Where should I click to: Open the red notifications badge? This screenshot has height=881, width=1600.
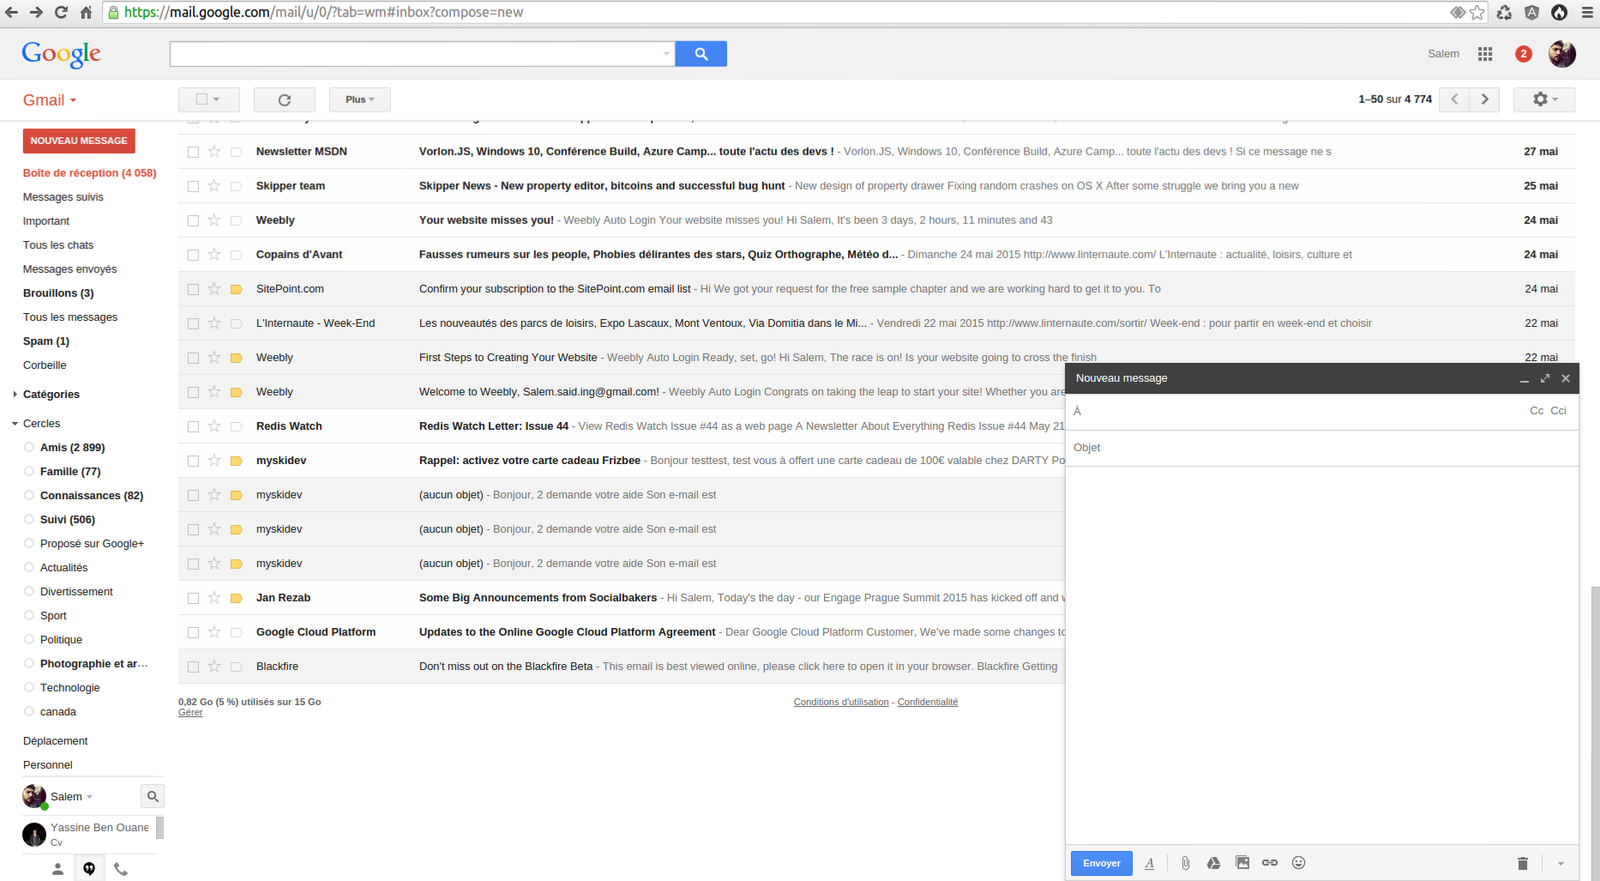coord(1523,54)
